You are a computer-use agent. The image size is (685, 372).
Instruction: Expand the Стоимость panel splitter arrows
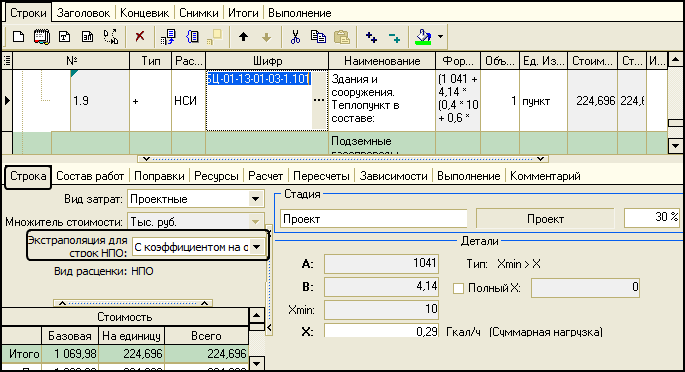click(133, 303)
